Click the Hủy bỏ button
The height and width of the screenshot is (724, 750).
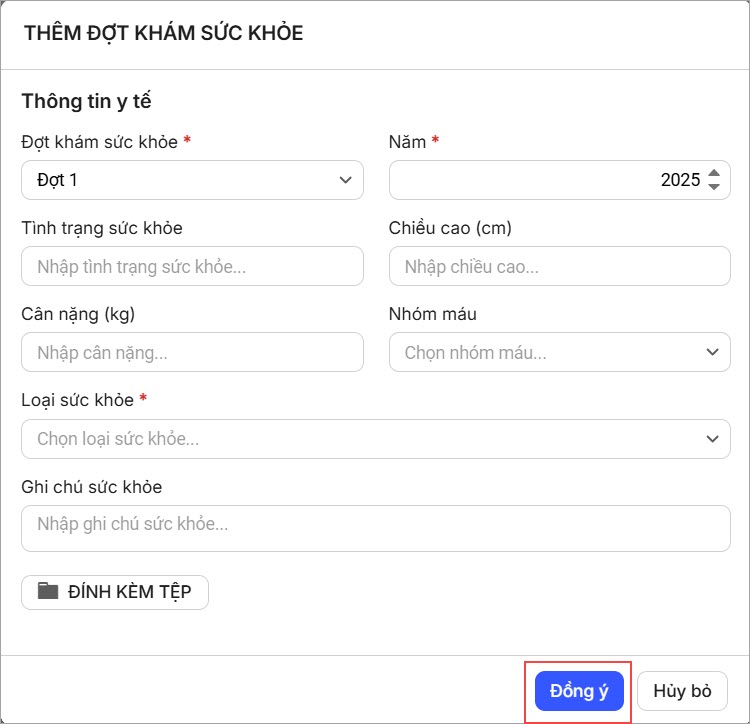682,691
